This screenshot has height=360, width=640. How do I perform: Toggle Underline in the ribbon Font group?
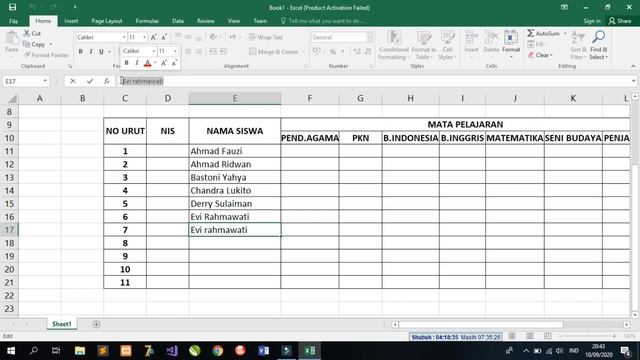[101, 51]
